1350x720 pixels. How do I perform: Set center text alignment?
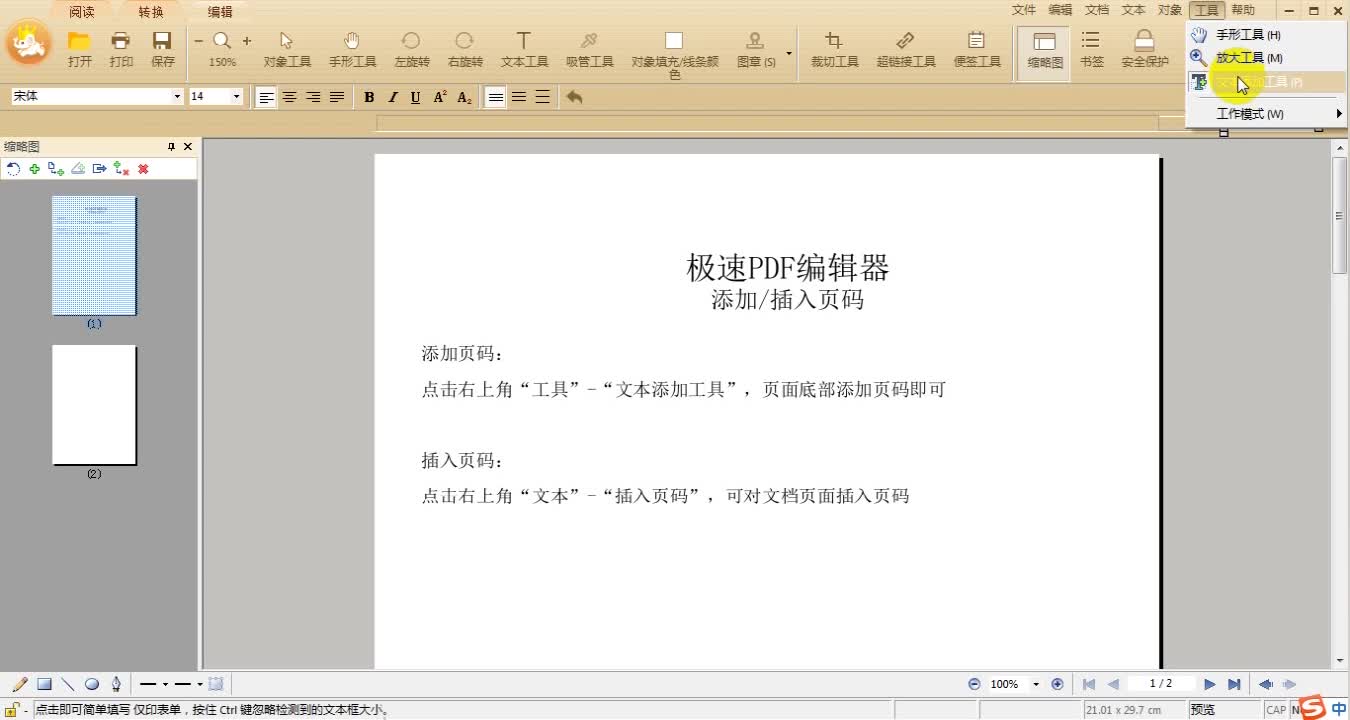click(x=290, y=97)
